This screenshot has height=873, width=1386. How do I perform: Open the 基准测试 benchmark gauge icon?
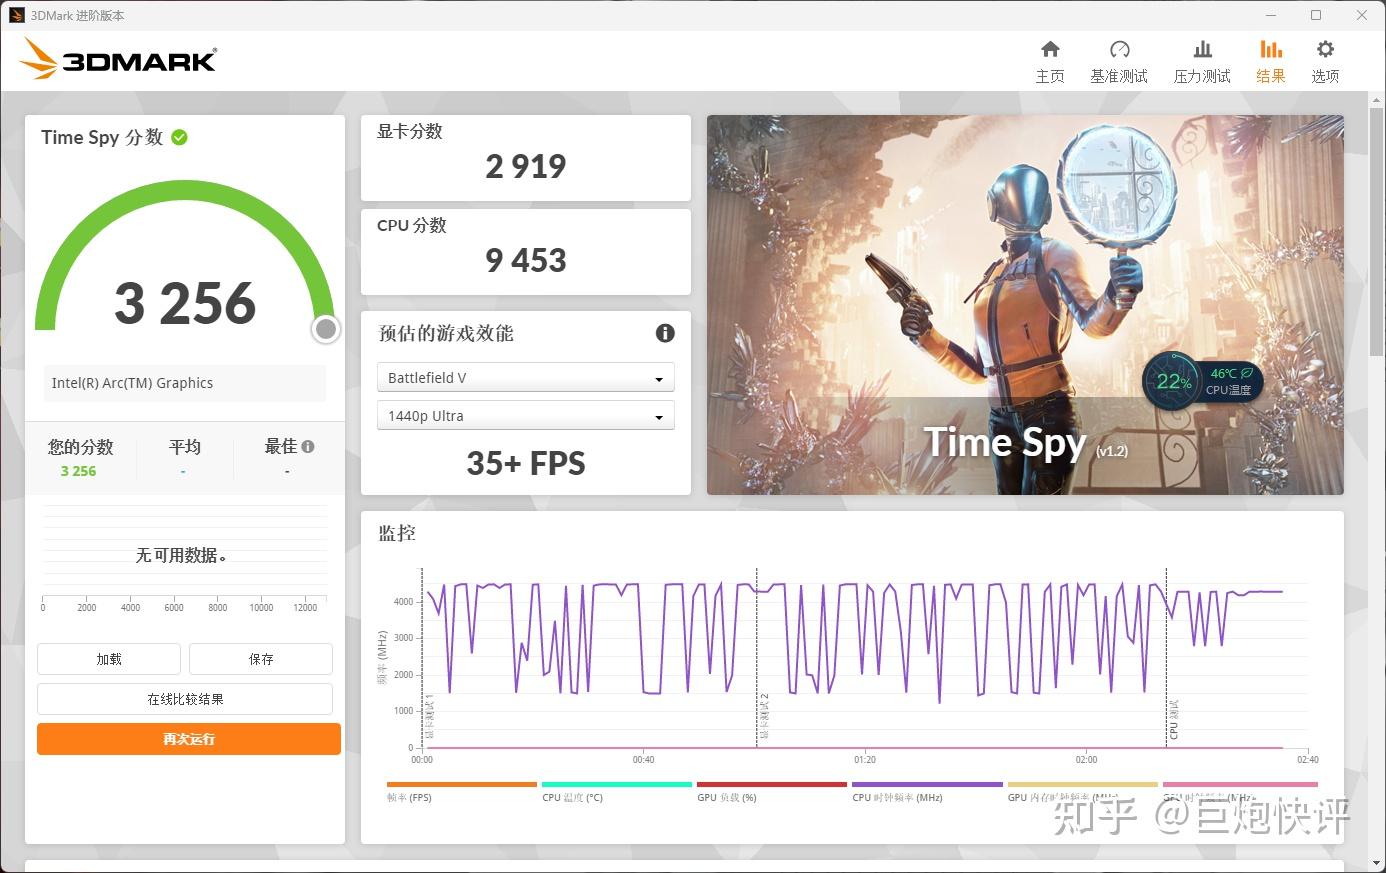[x=1119, y=49]
